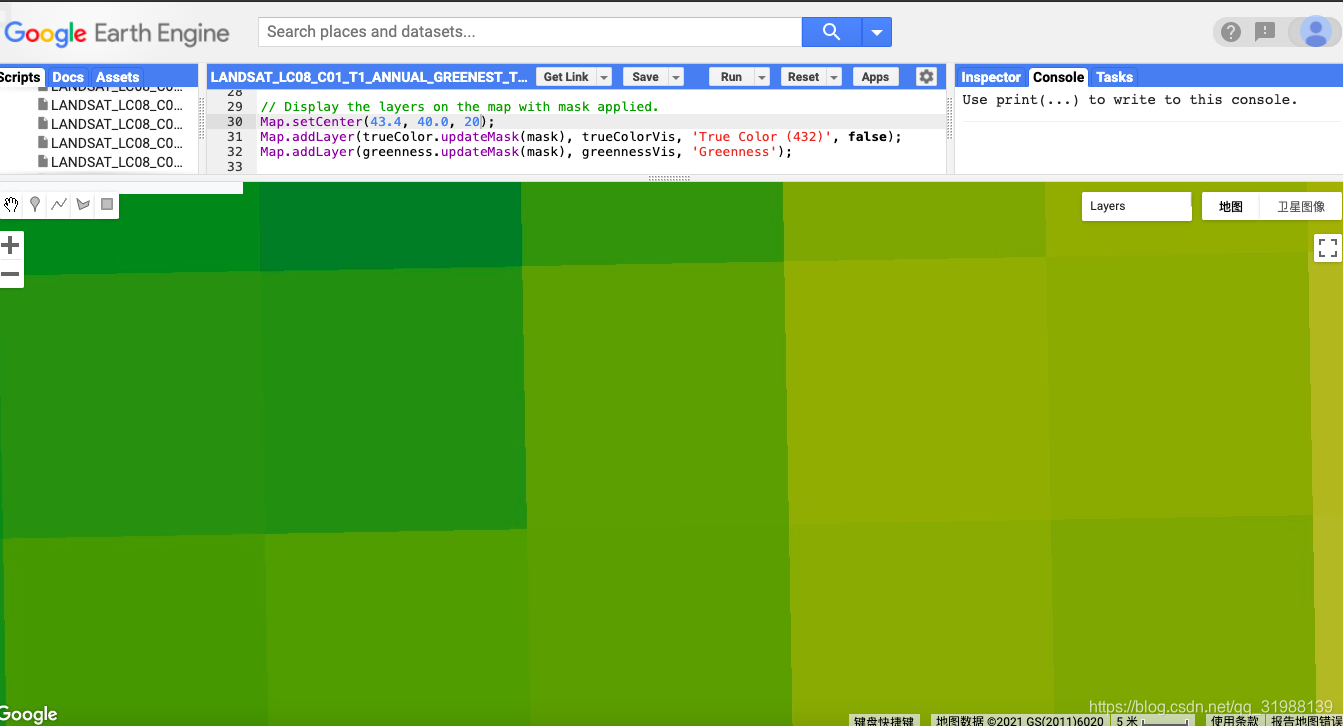Switch map type to 地图
Screen dimensions: 1343x726
(1231, 206)
